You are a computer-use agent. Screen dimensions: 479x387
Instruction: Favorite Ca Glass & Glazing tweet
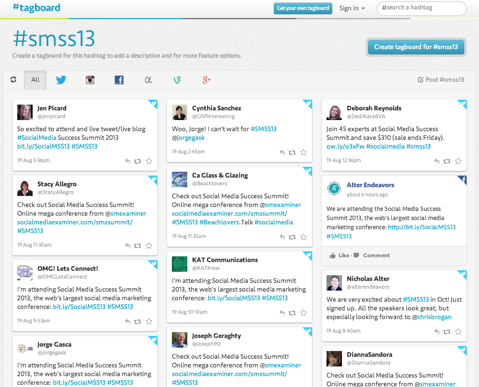point(304,237)
